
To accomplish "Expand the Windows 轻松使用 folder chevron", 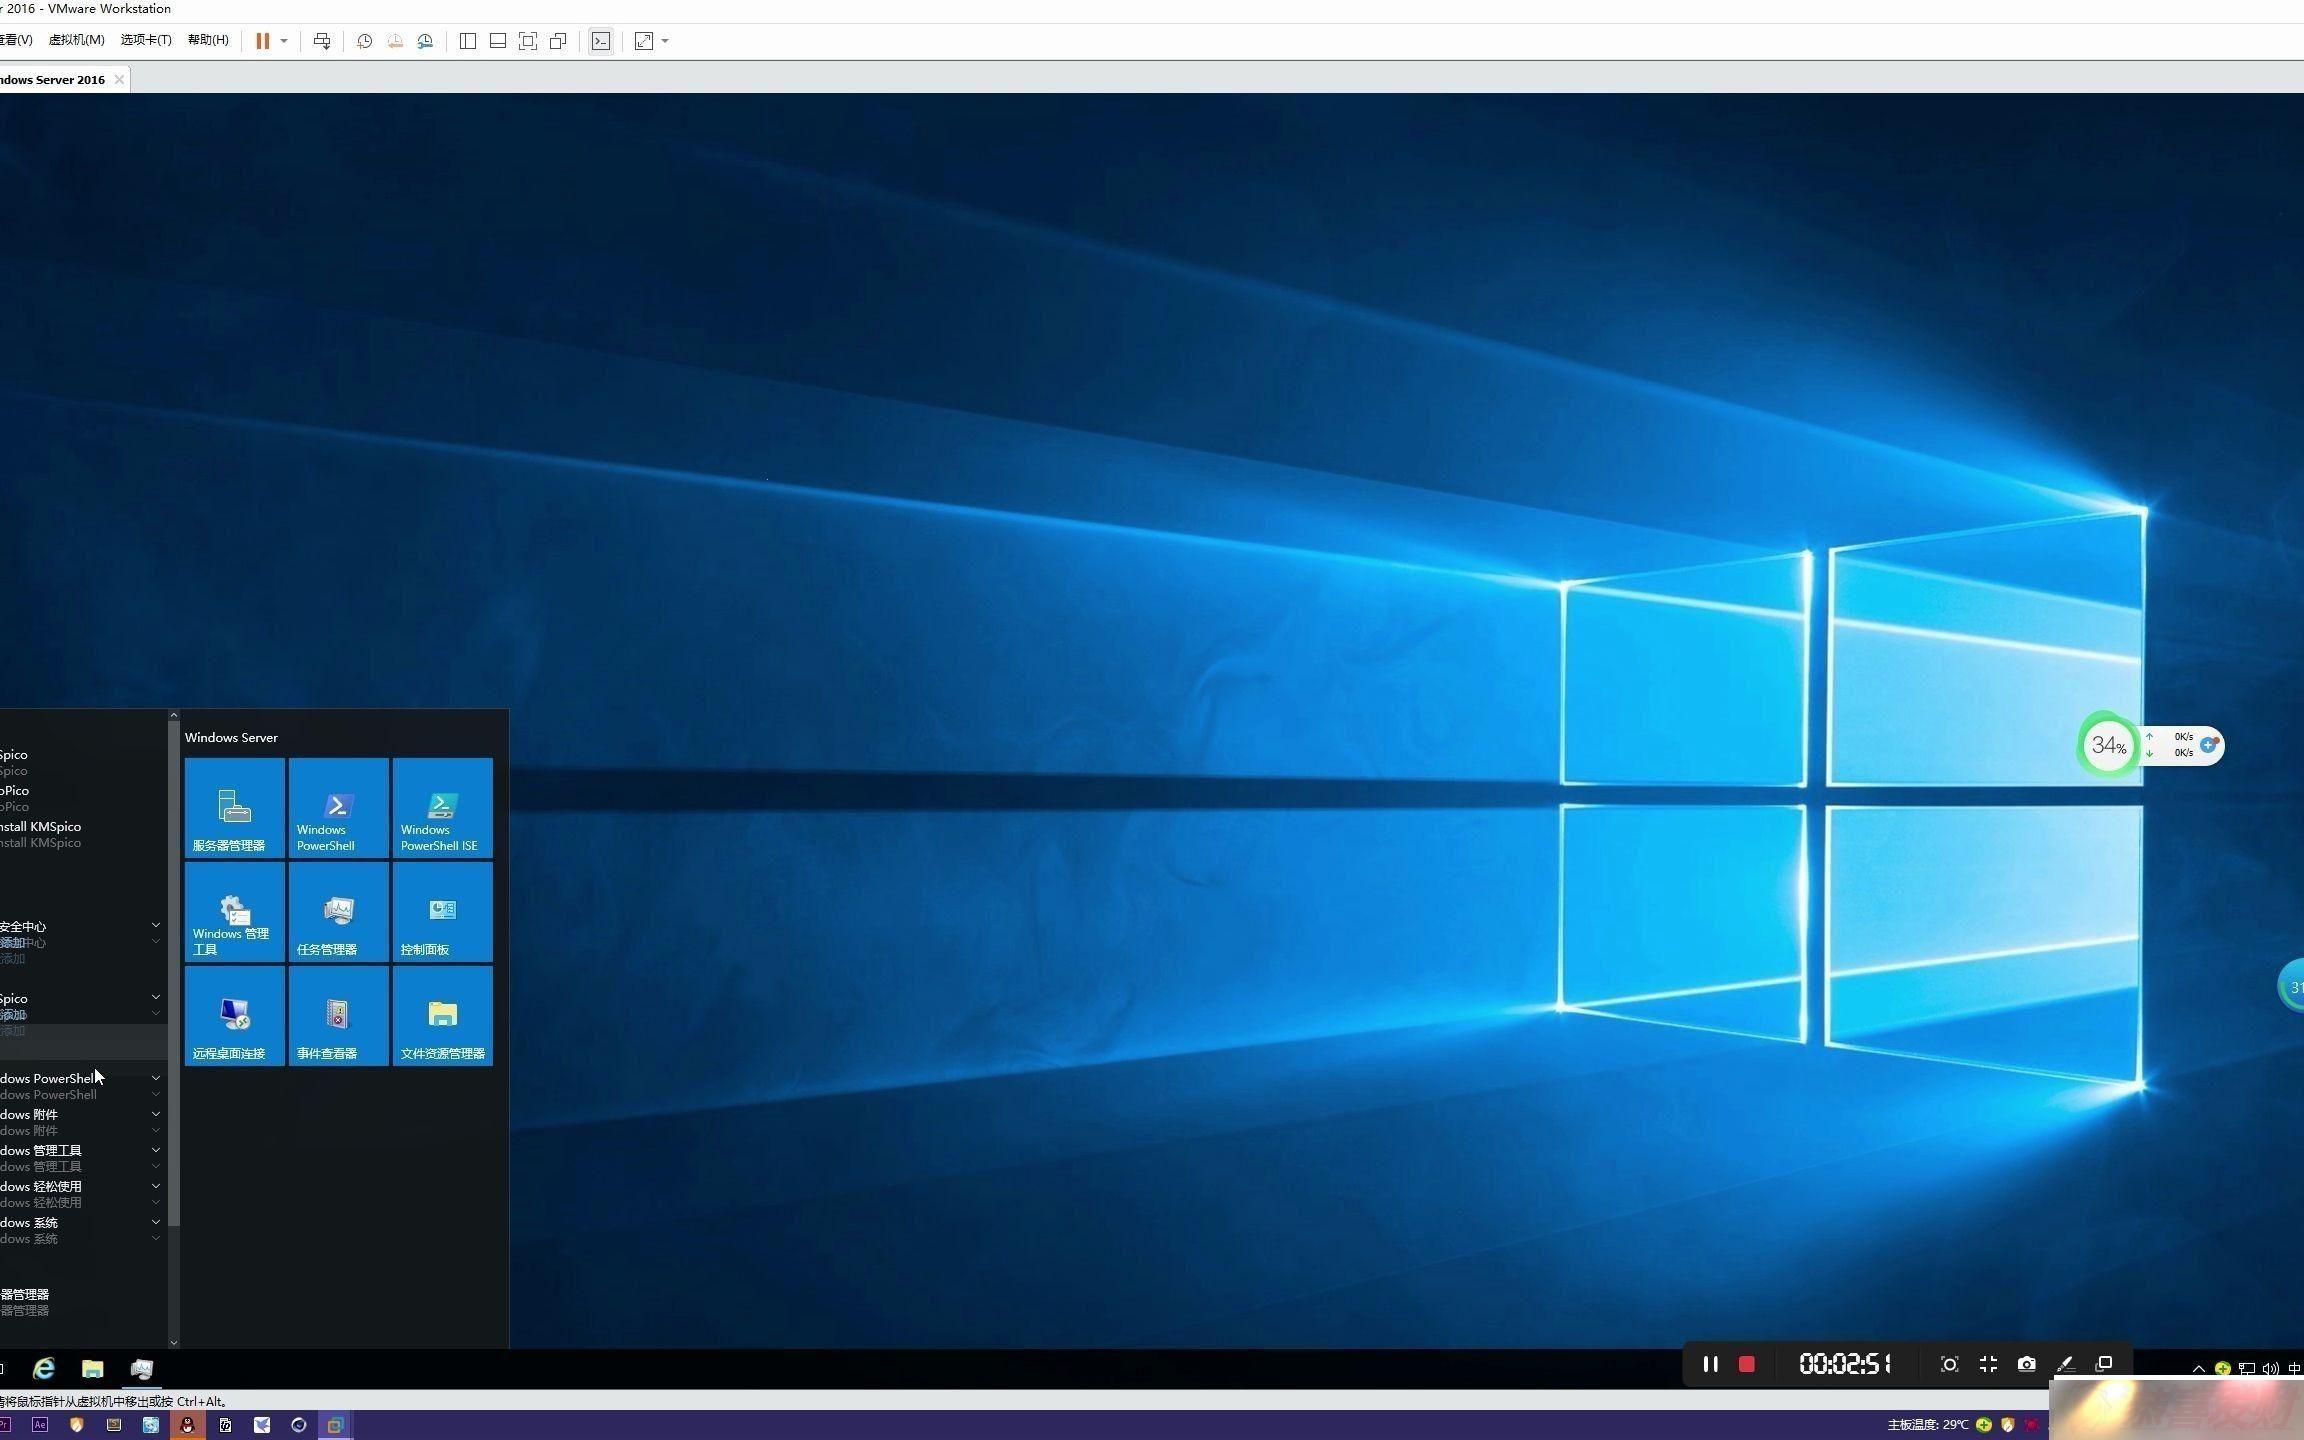I will pyautogui.click(x=156, y=1186).
